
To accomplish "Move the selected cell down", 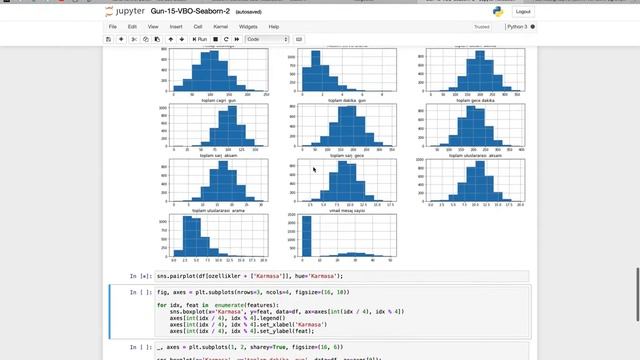I will [182, 39].
